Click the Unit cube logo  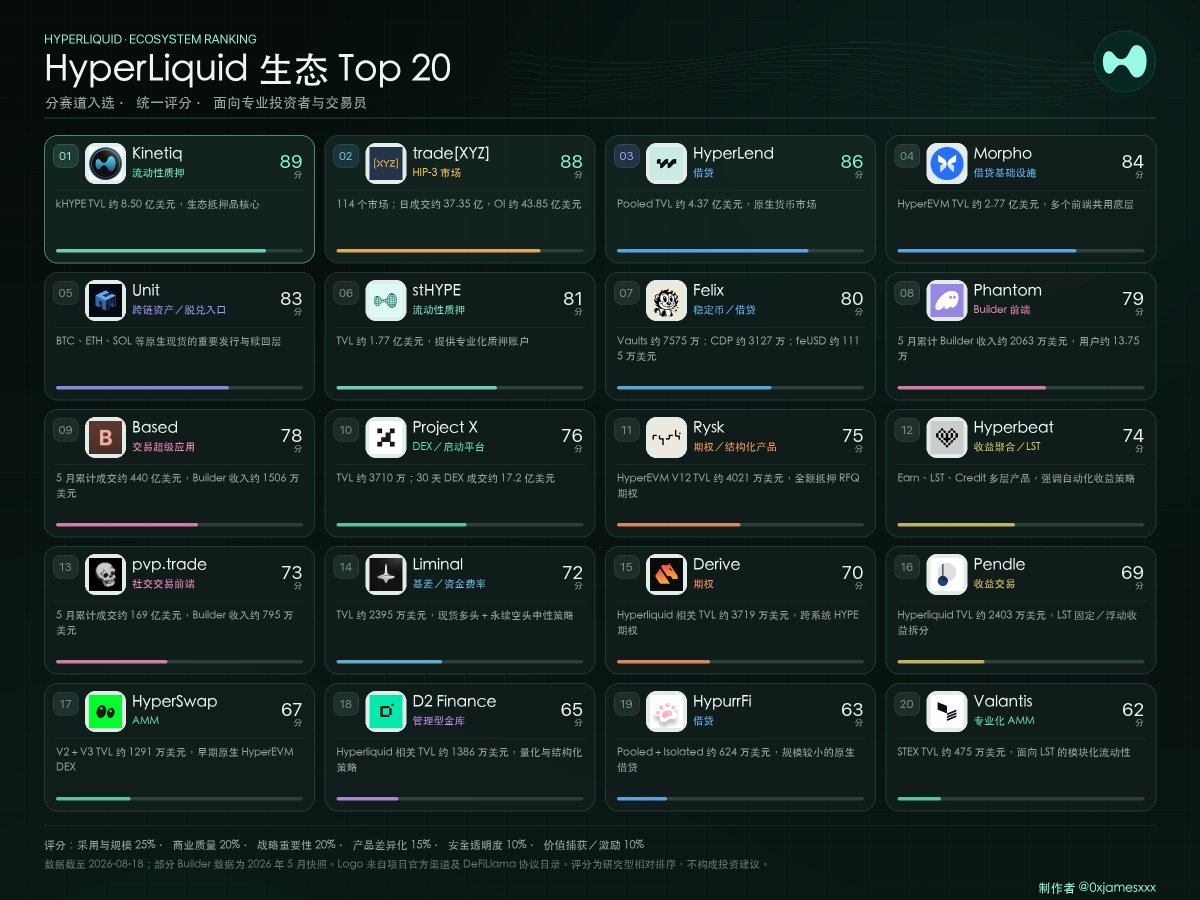pyautogui.click(x=105, y=301)
